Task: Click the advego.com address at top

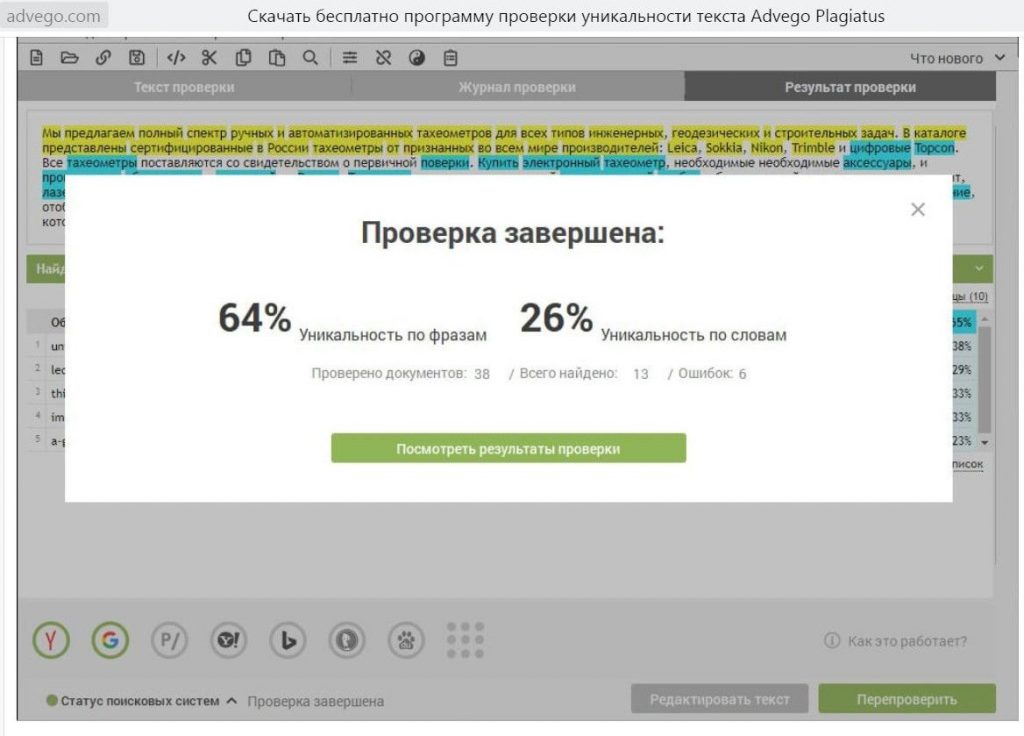Action: pos(54,16)
